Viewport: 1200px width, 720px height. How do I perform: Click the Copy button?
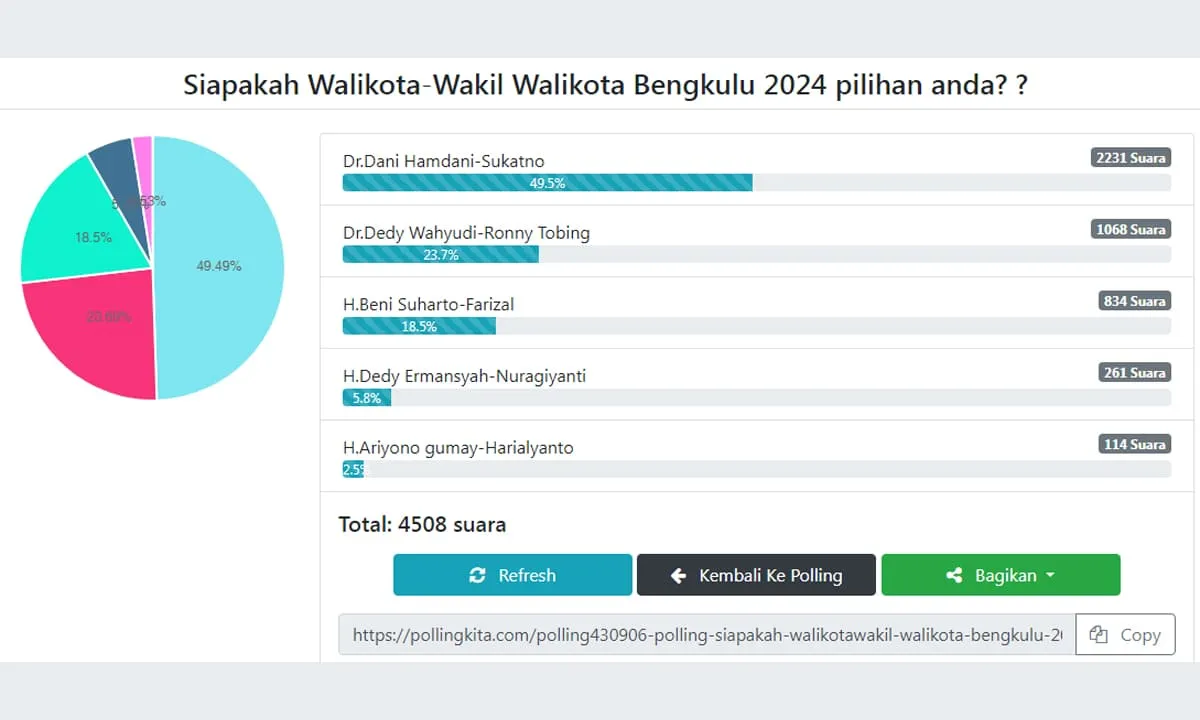(x=1125, y=634)
